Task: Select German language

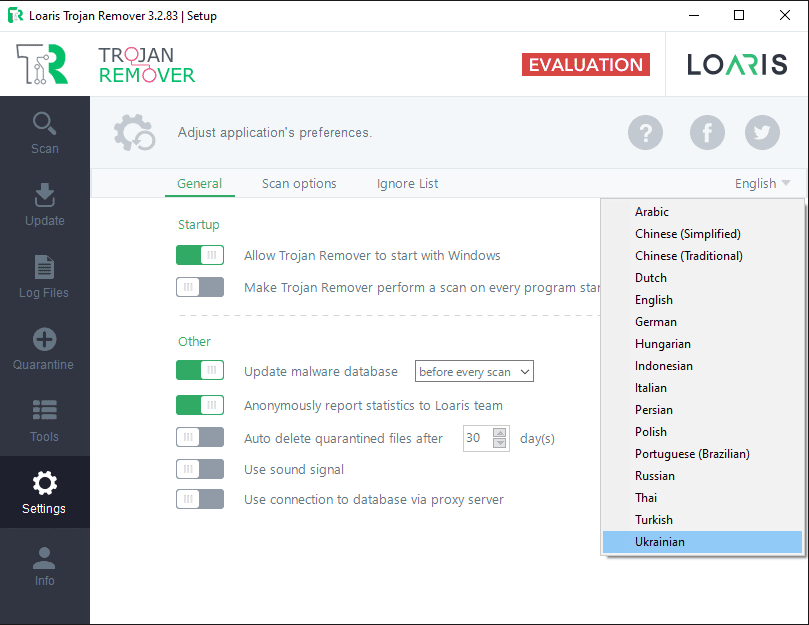Action: point(702,322)
